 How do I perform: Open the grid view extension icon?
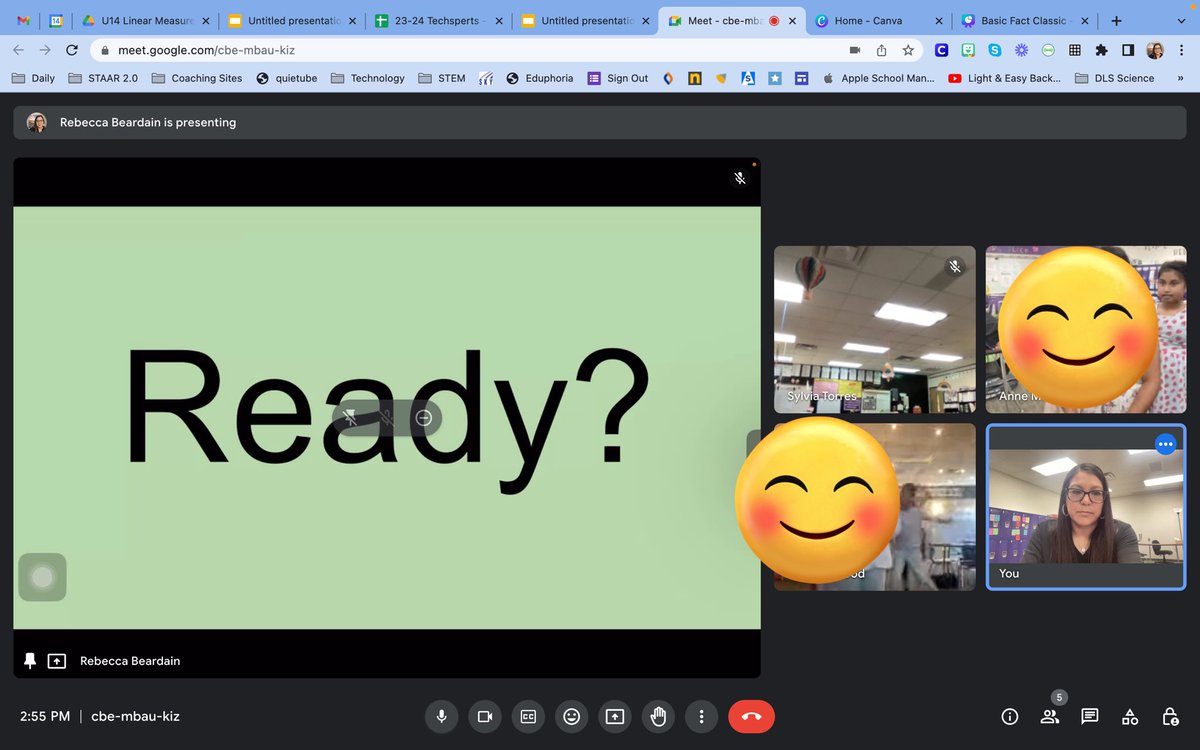1075,50
